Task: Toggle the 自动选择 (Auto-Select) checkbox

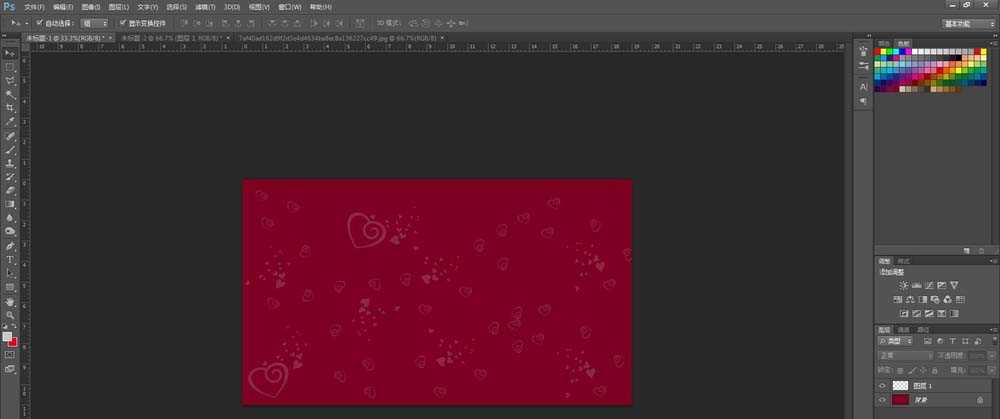Action: point(39,22)
